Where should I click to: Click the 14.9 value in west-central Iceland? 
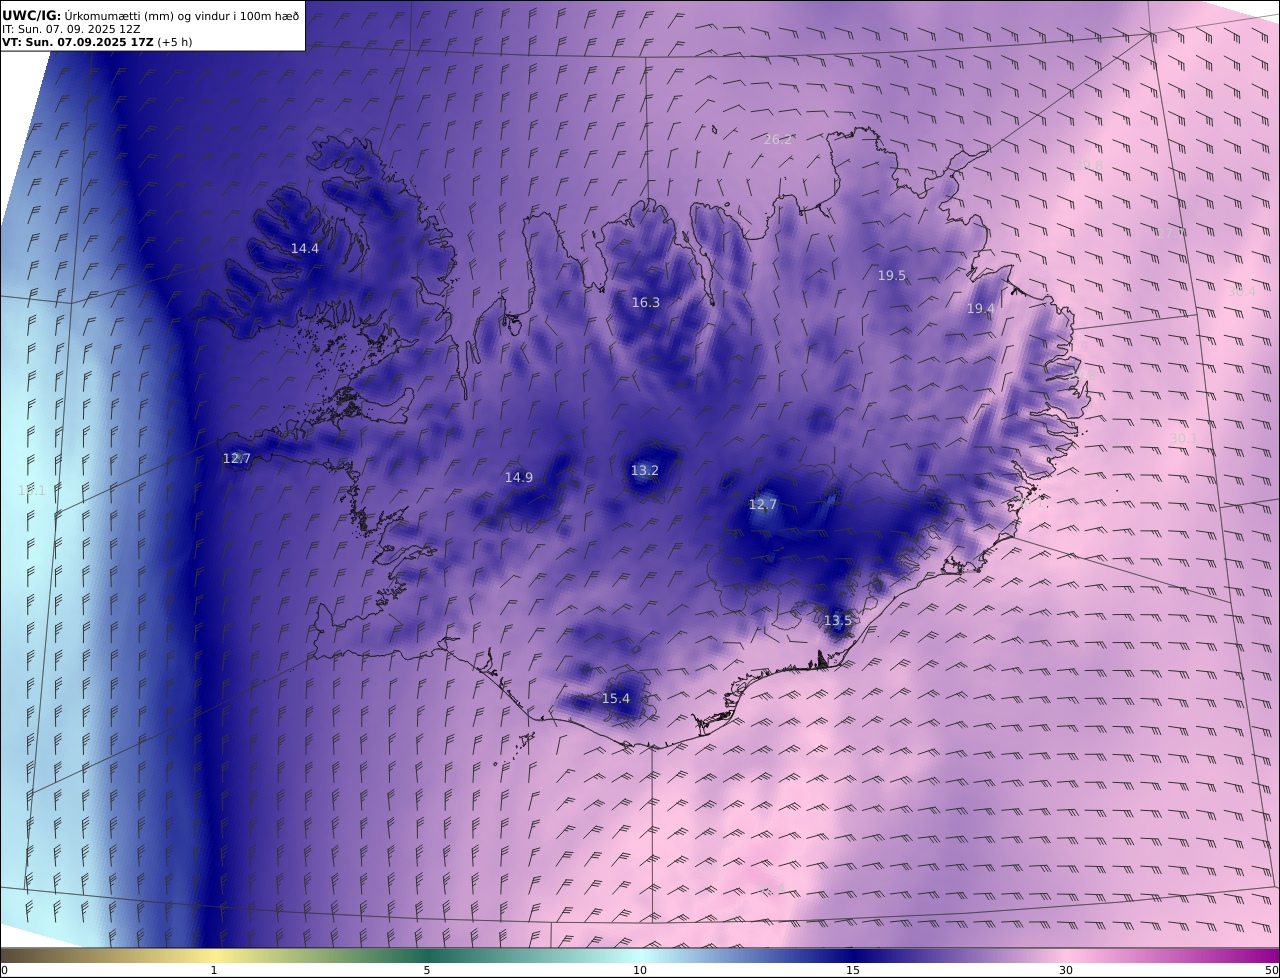pyautogui.click(x=519, y=477)
